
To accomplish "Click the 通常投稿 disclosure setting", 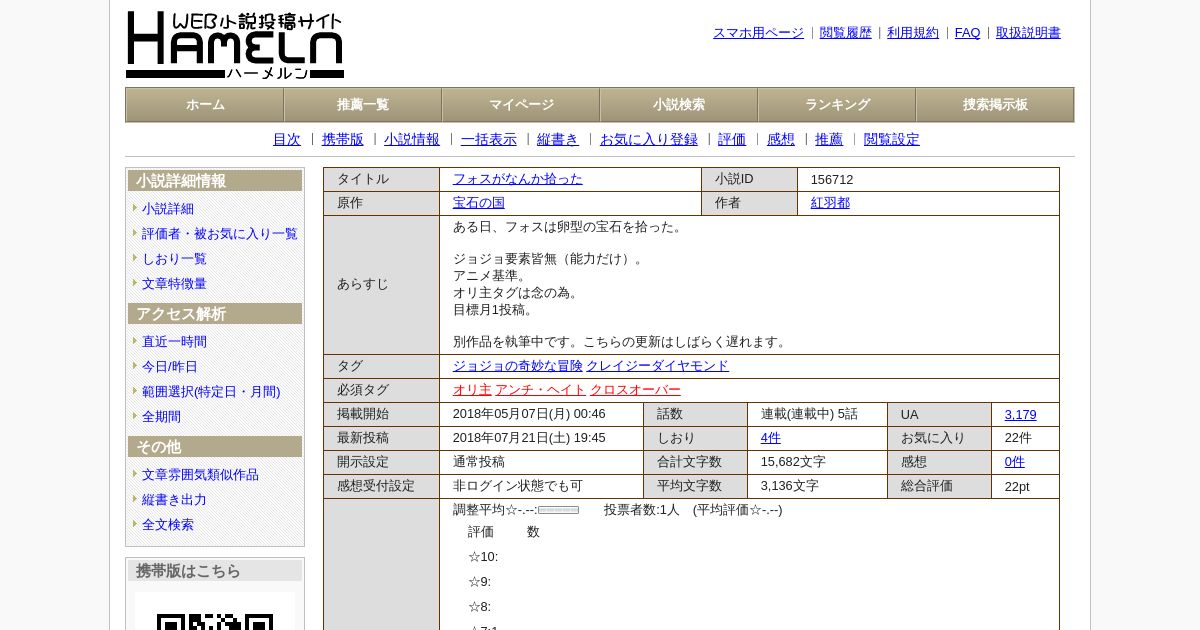I will (479, 462).
